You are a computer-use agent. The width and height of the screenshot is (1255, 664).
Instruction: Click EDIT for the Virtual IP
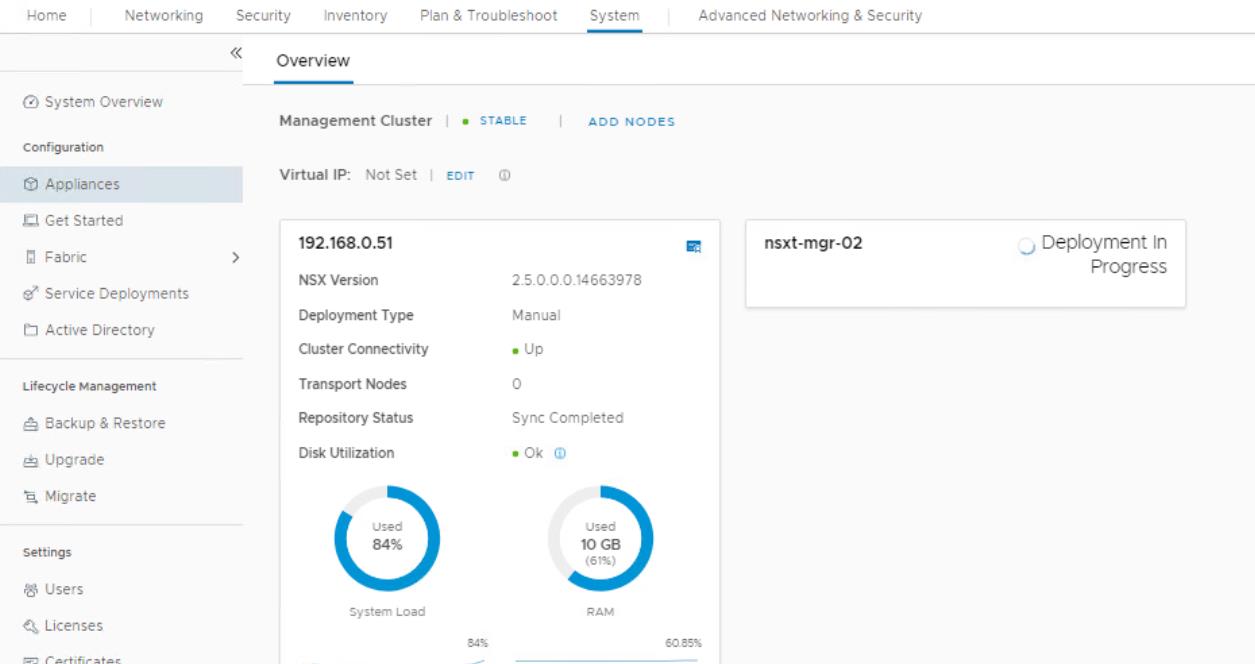(x=460, y=175)
